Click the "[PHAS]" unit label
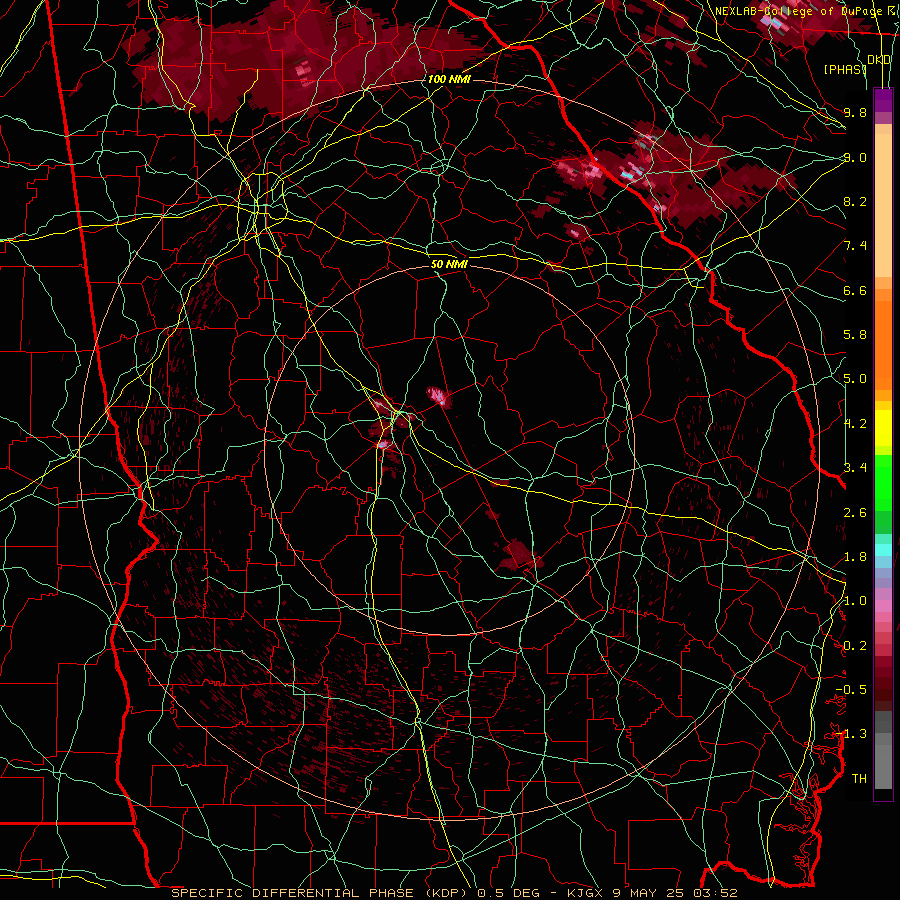Screen dimensions: 900x900 [x=844, y=69]
